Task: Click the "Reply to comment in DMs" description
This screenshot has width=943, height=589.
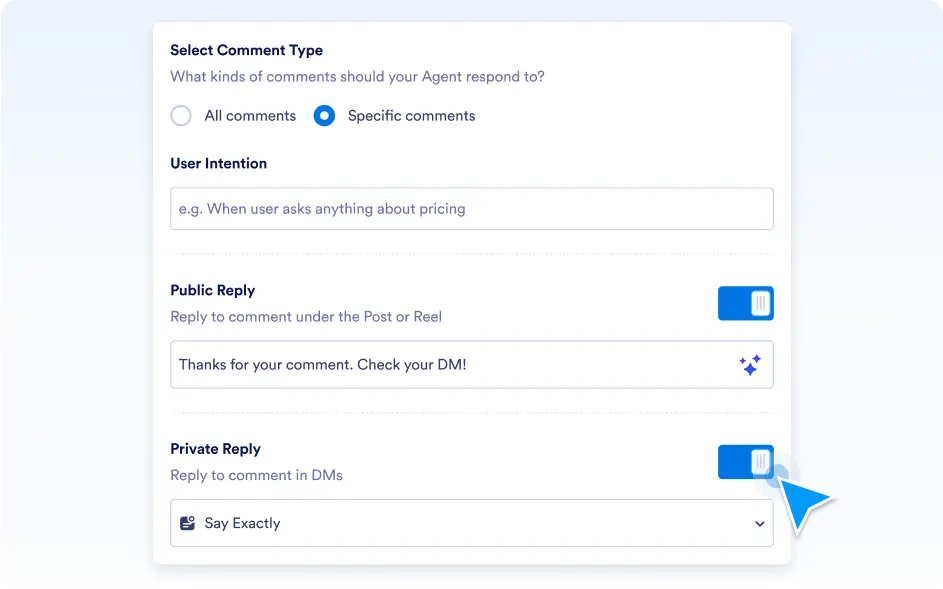Action: [x=256, y=475]
